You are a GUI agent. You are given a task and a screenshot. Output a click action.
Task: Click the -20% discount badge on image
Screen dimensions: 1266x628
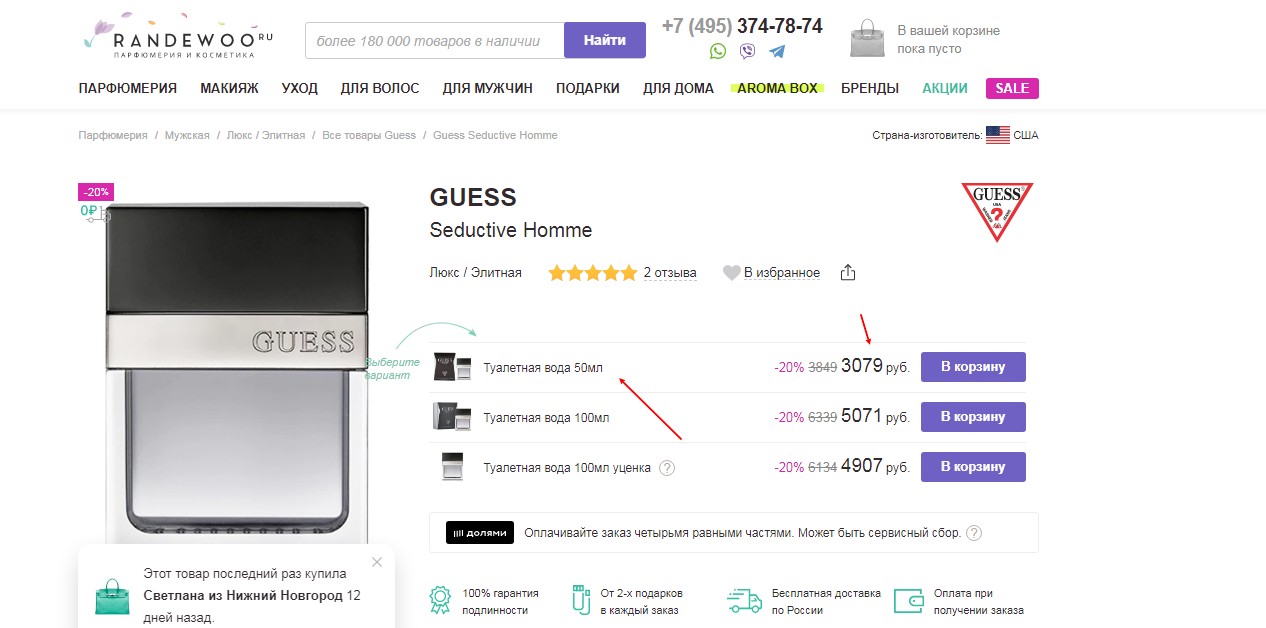pos(97,192)
